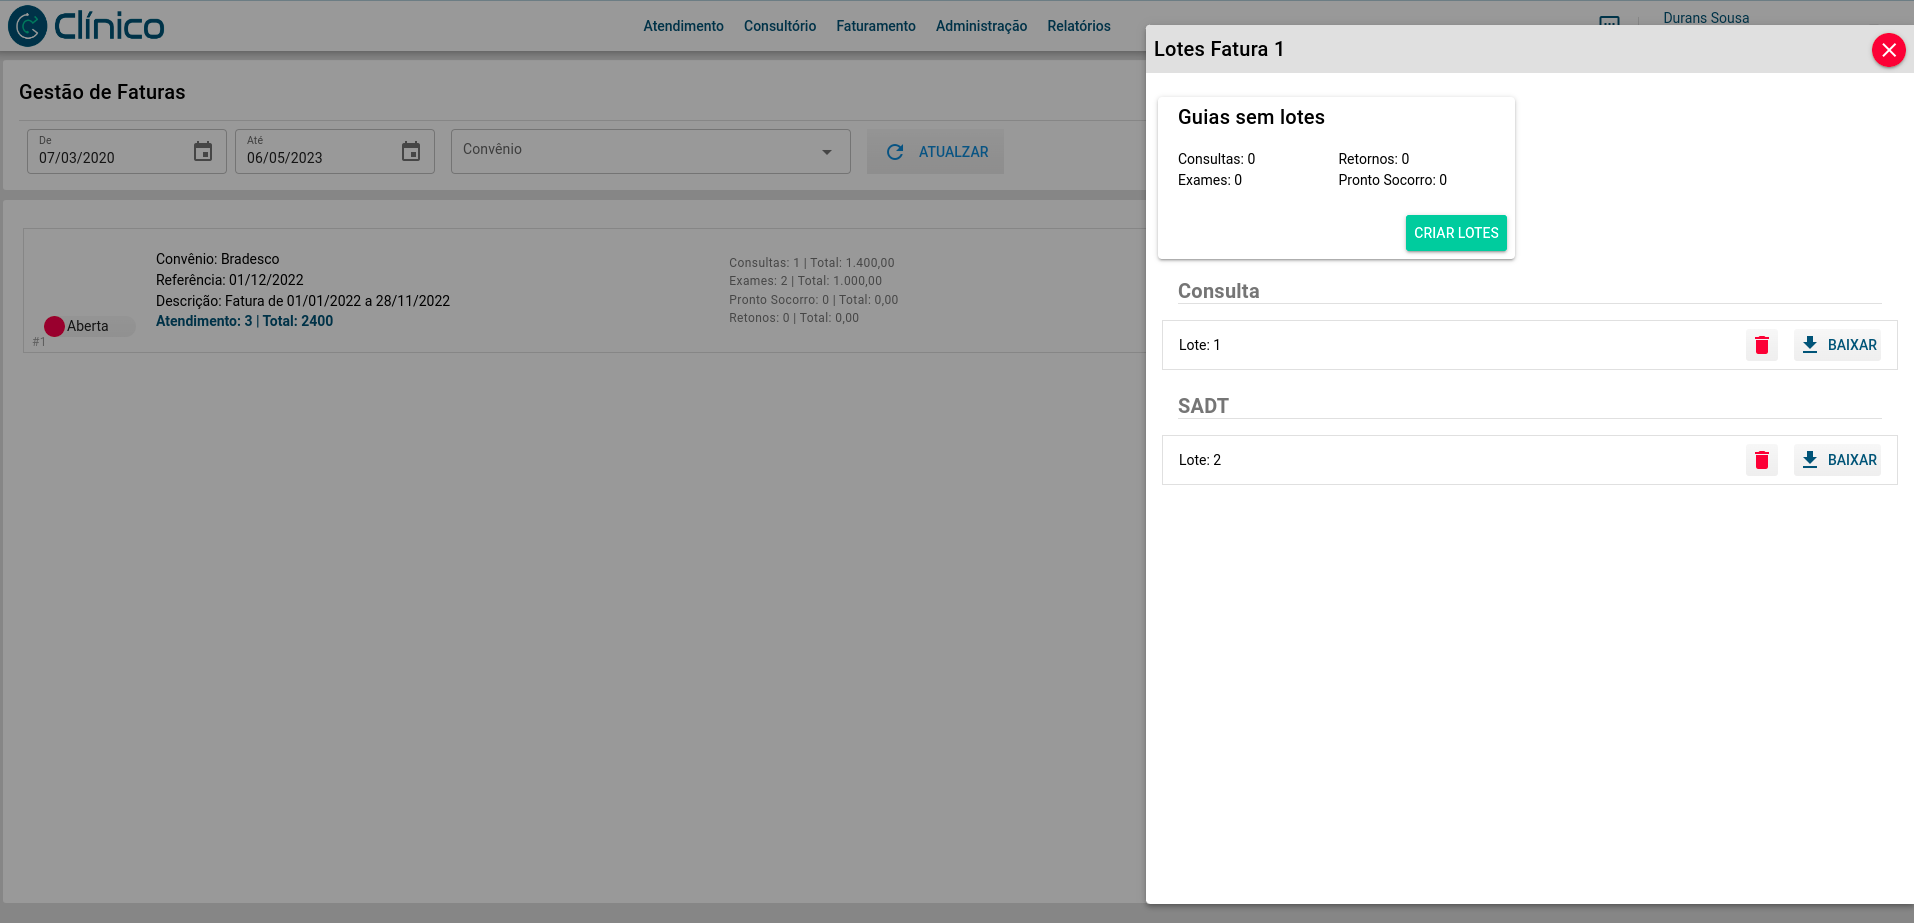Click the Atualzar refresh button
Image resolution: width=1914 pixels, height=923 pixels.
(935, 152)
